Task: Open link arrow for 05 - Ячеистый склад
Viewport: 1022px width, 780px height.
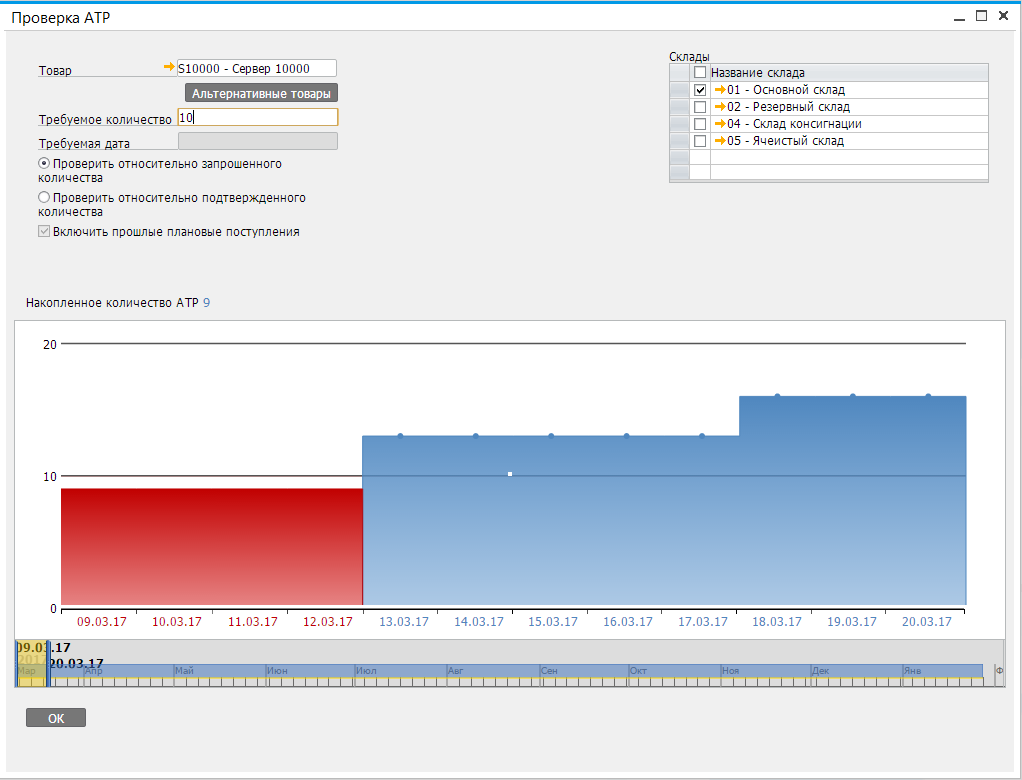Action: (x=720, y=141)
